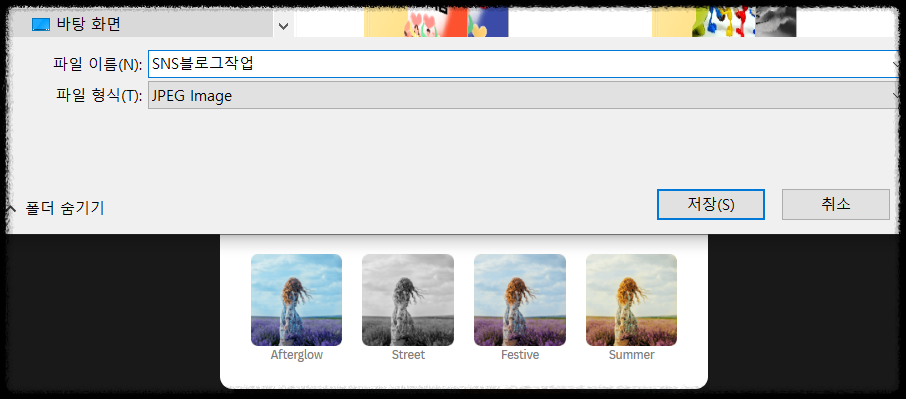Select the colorful figures file thumbnail
The image size is (906, 399).
(x=723, y=22)
